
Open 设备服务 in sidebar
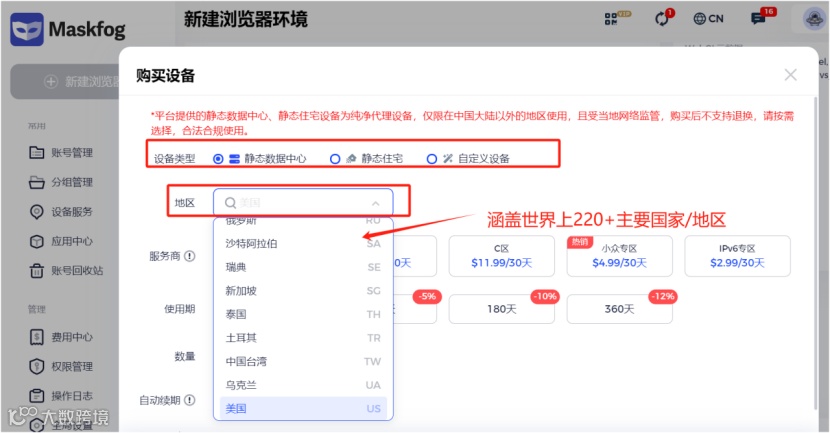[x=72, y=212]
